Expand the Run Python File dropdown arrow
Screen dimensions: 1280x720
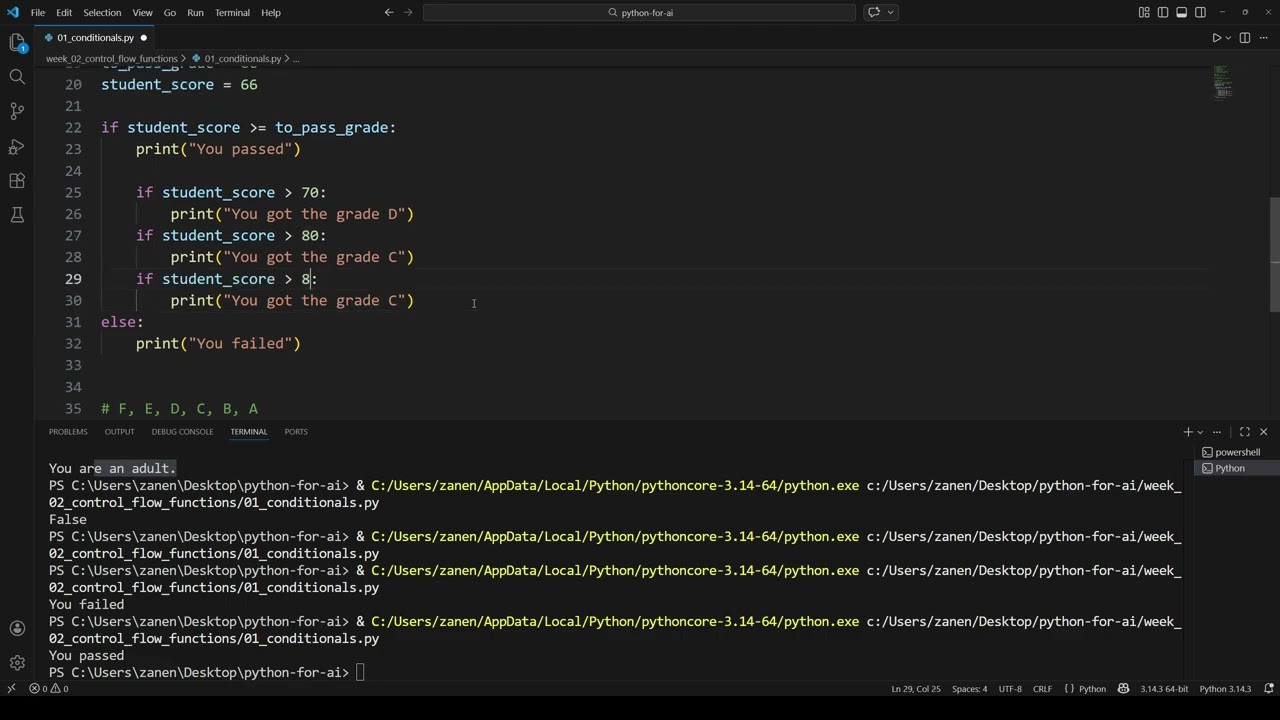coord(1229,38)
